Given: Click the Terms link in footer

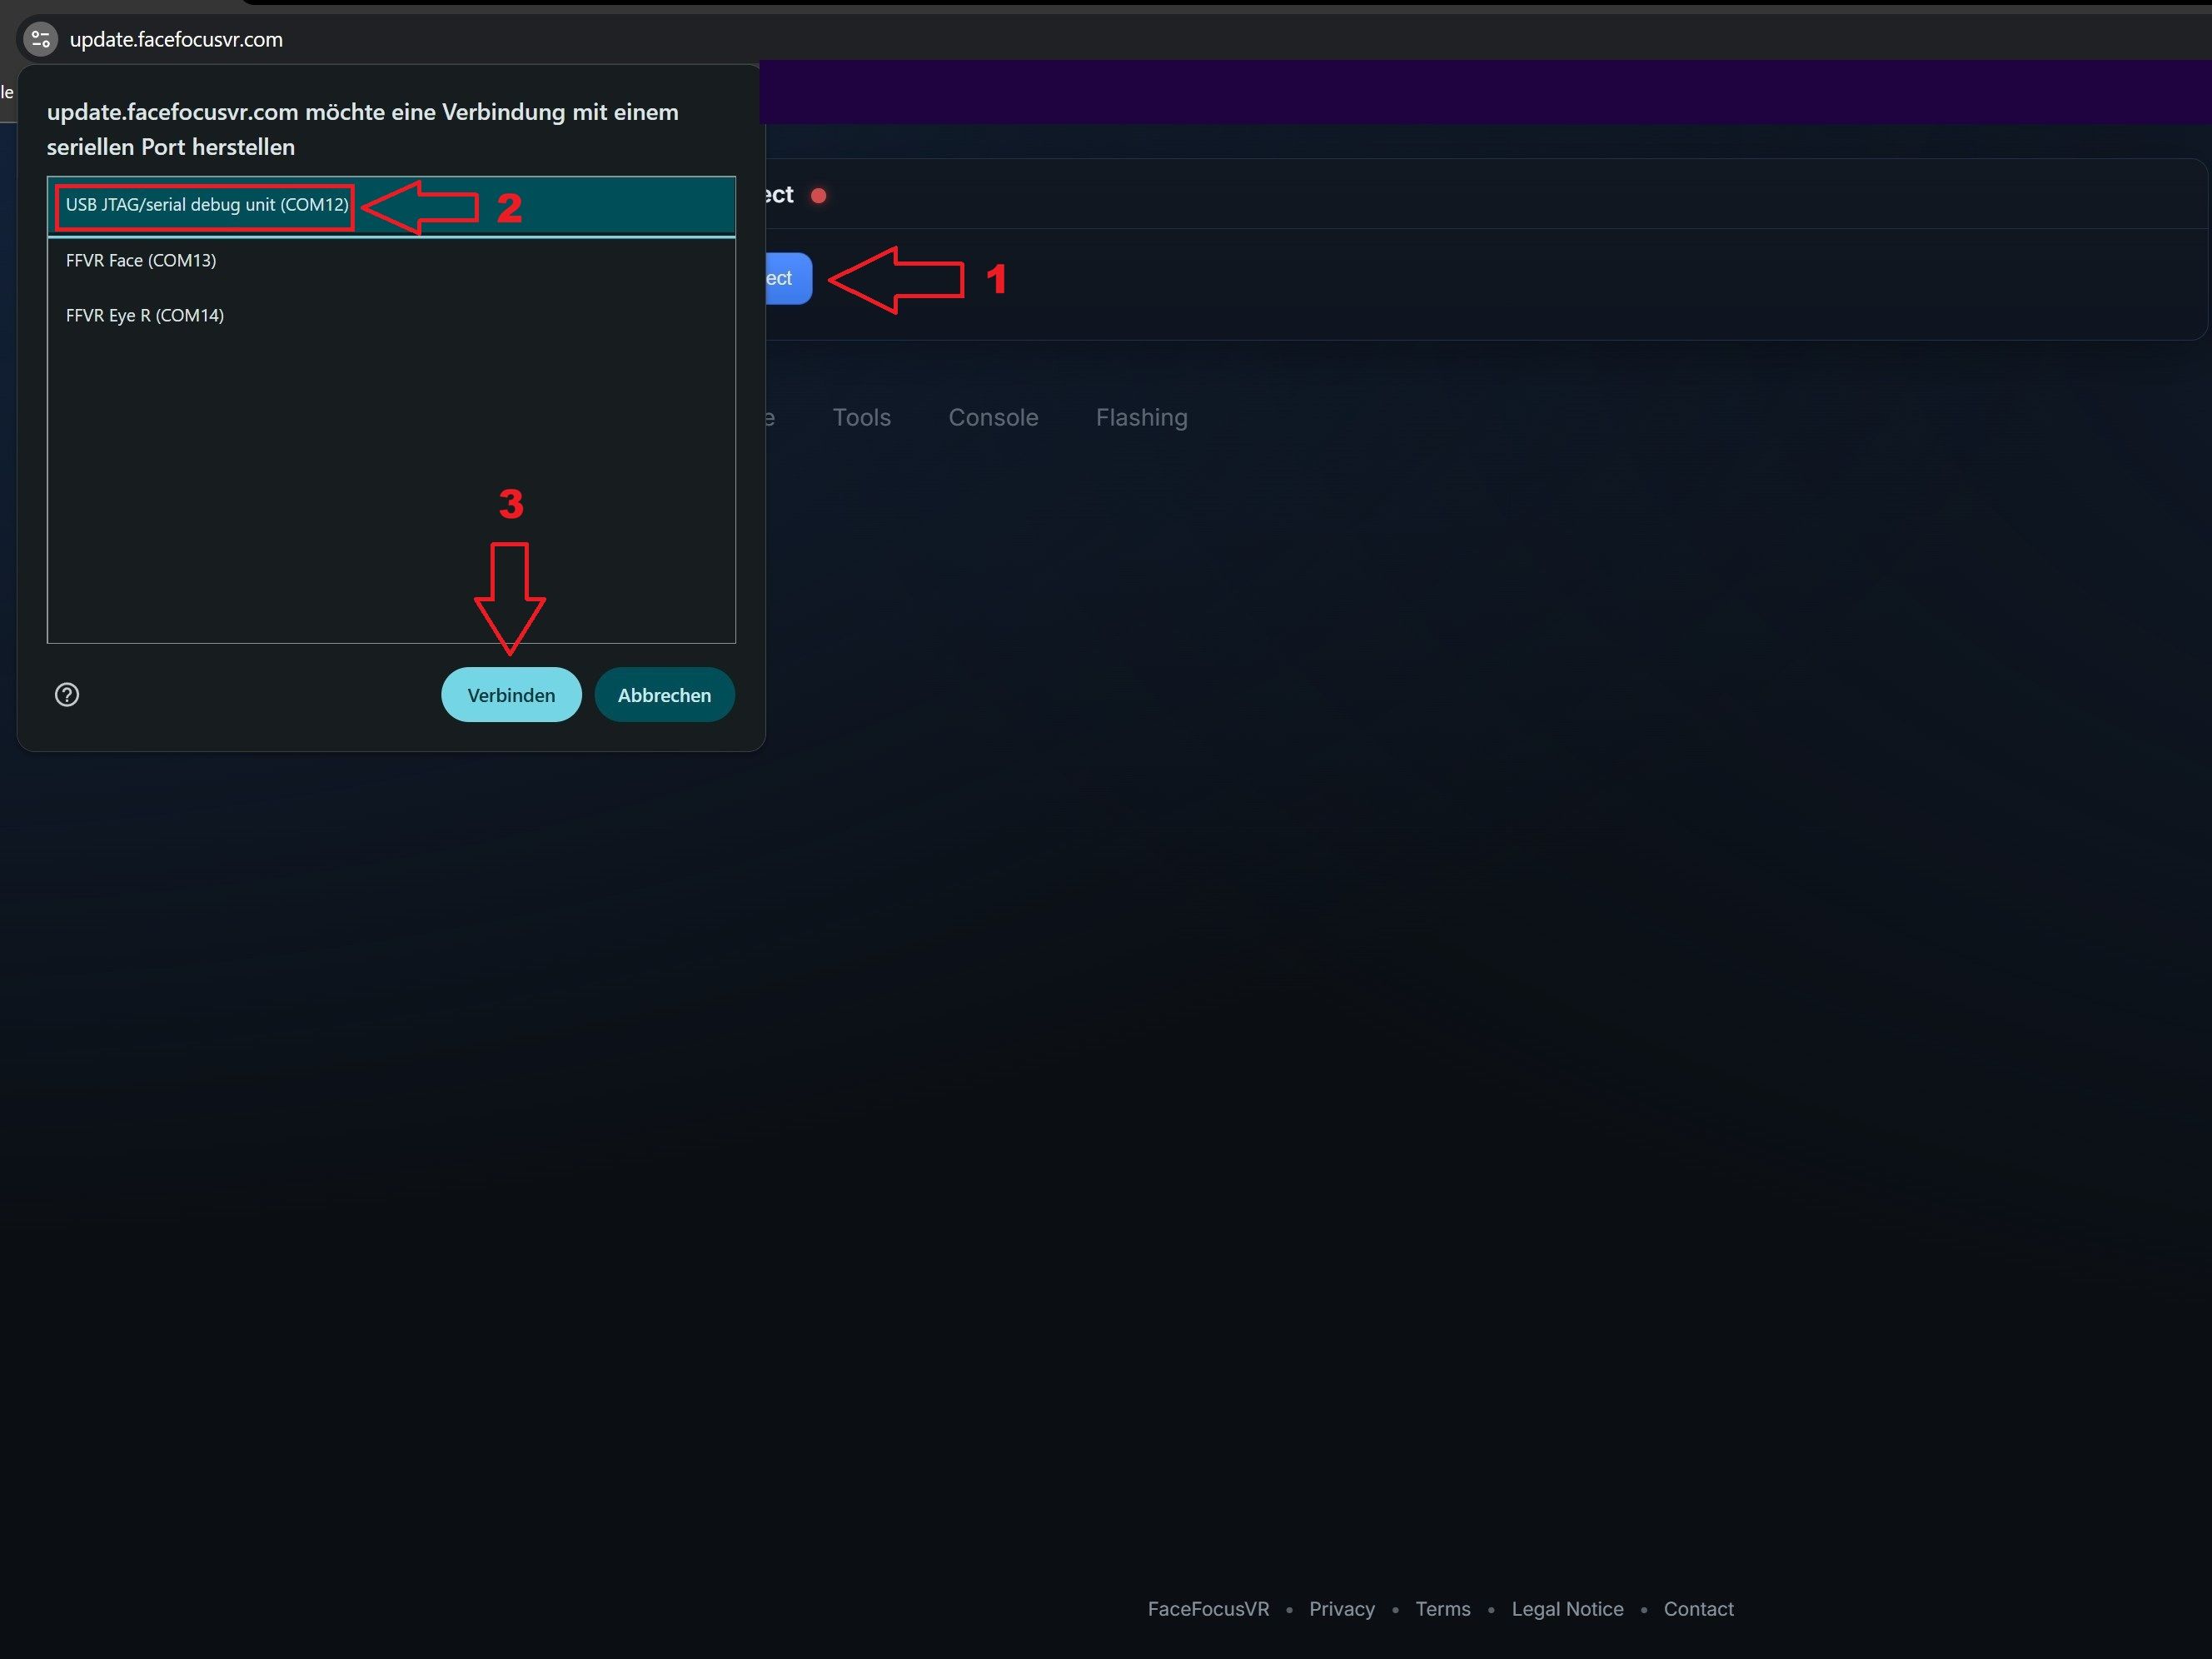Looking at the screenshot, I should click(x=1442, y=1609).
